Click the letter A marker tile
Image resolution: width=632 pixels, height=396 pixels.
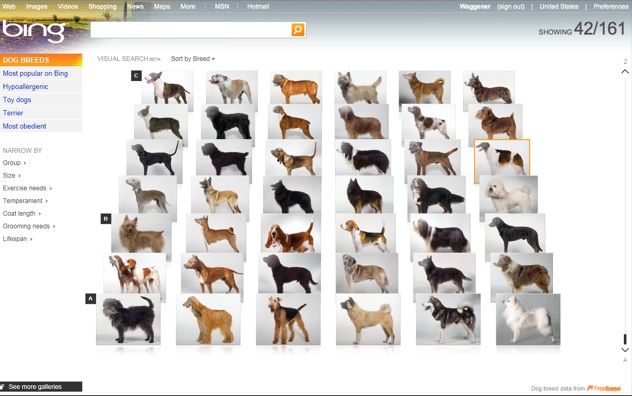(x=91, y=299)
